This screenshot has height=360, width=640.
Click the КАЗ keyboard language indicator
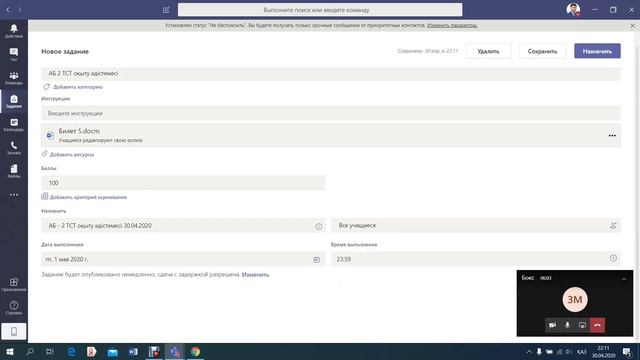(x=581, y=351)
